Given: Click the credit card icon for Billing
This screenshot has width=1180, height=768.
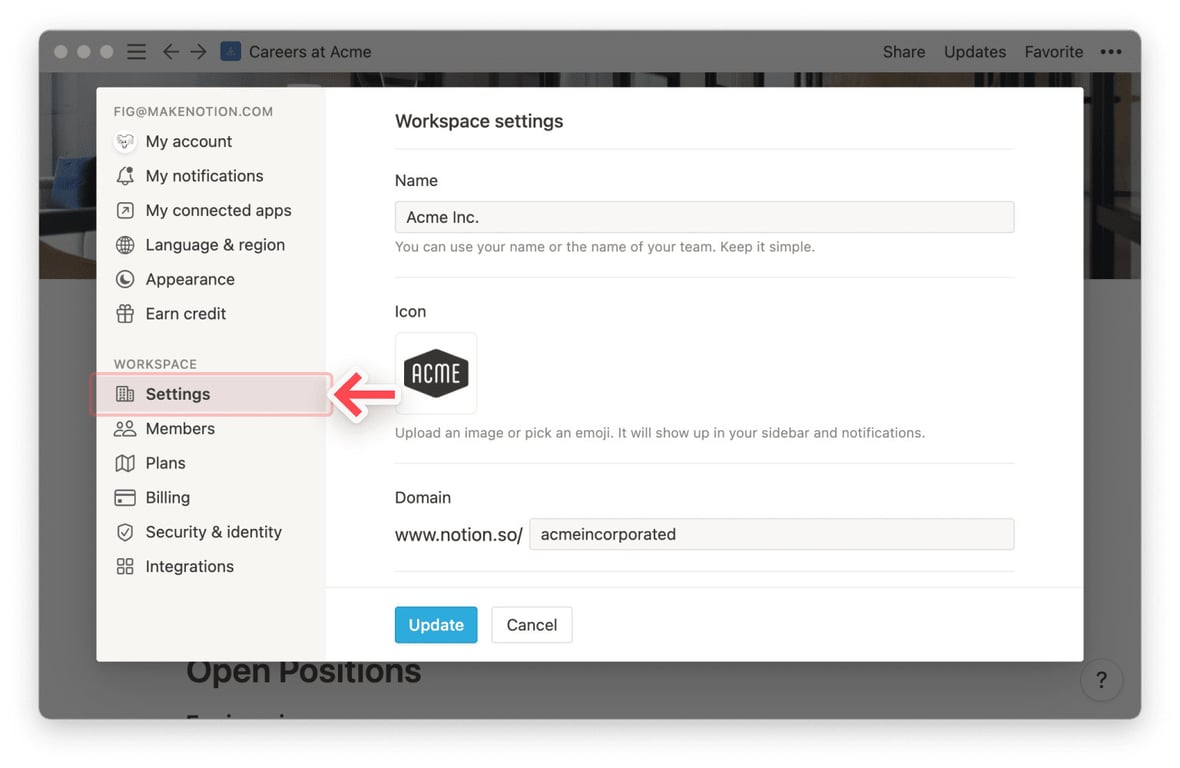Looking at the screenshot, I should [125, 498].
